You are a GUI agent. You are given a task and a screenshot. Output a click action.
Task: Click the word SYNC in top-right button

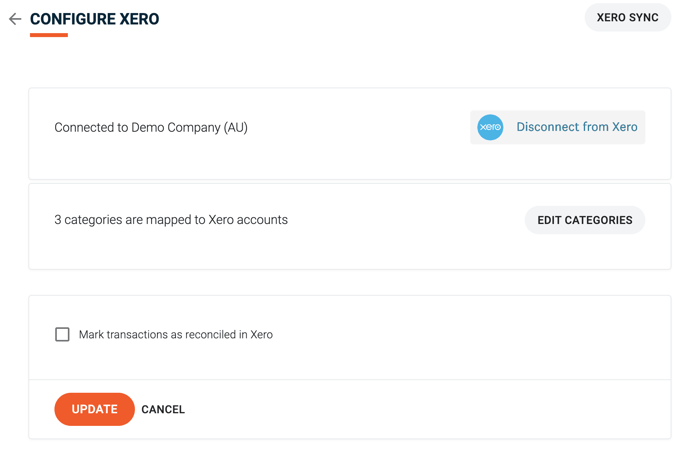(644, 18)
